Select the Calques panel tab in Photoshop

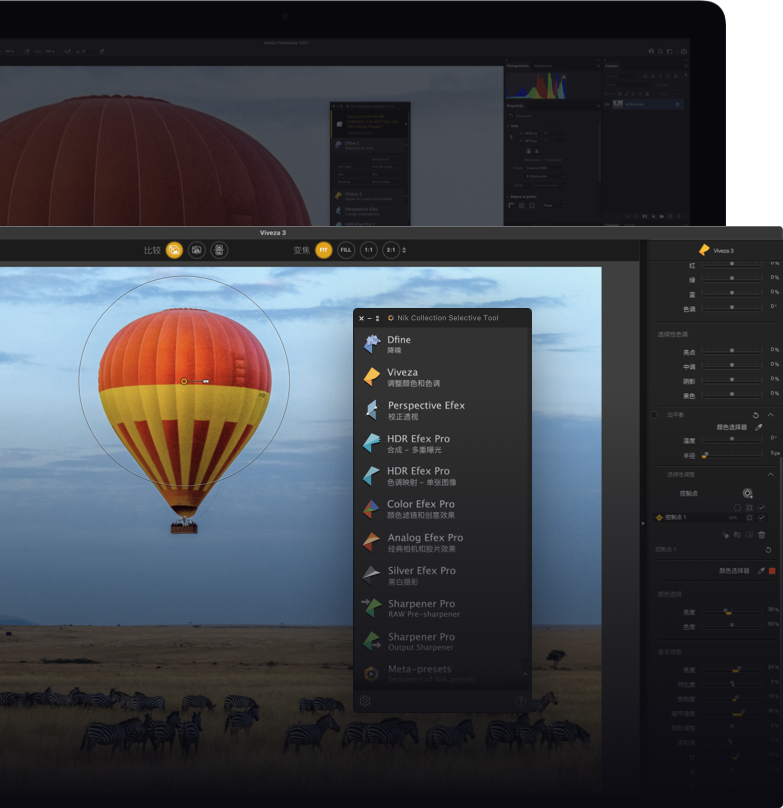point(611,66)
